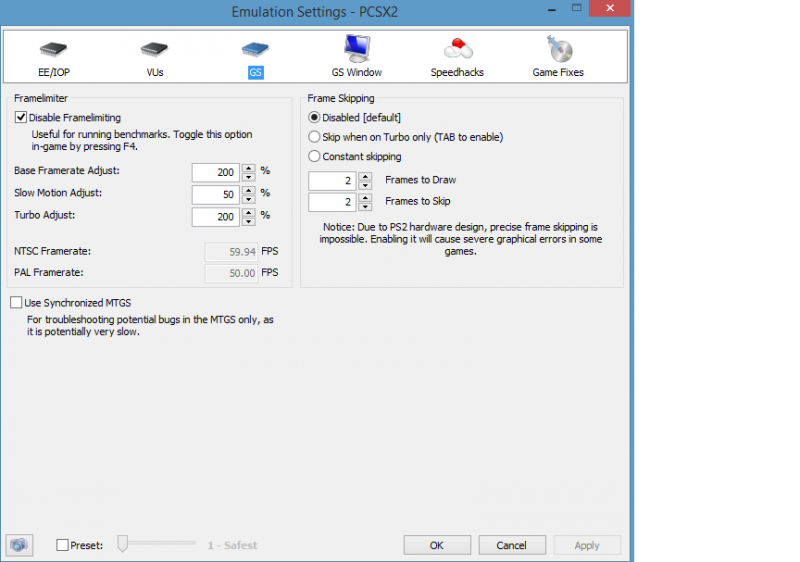Image resolution: width=800 pixels, height=562 pixels.
Task: Select Disabled [default] frame skipping option
Action: (x=314, y=117)
